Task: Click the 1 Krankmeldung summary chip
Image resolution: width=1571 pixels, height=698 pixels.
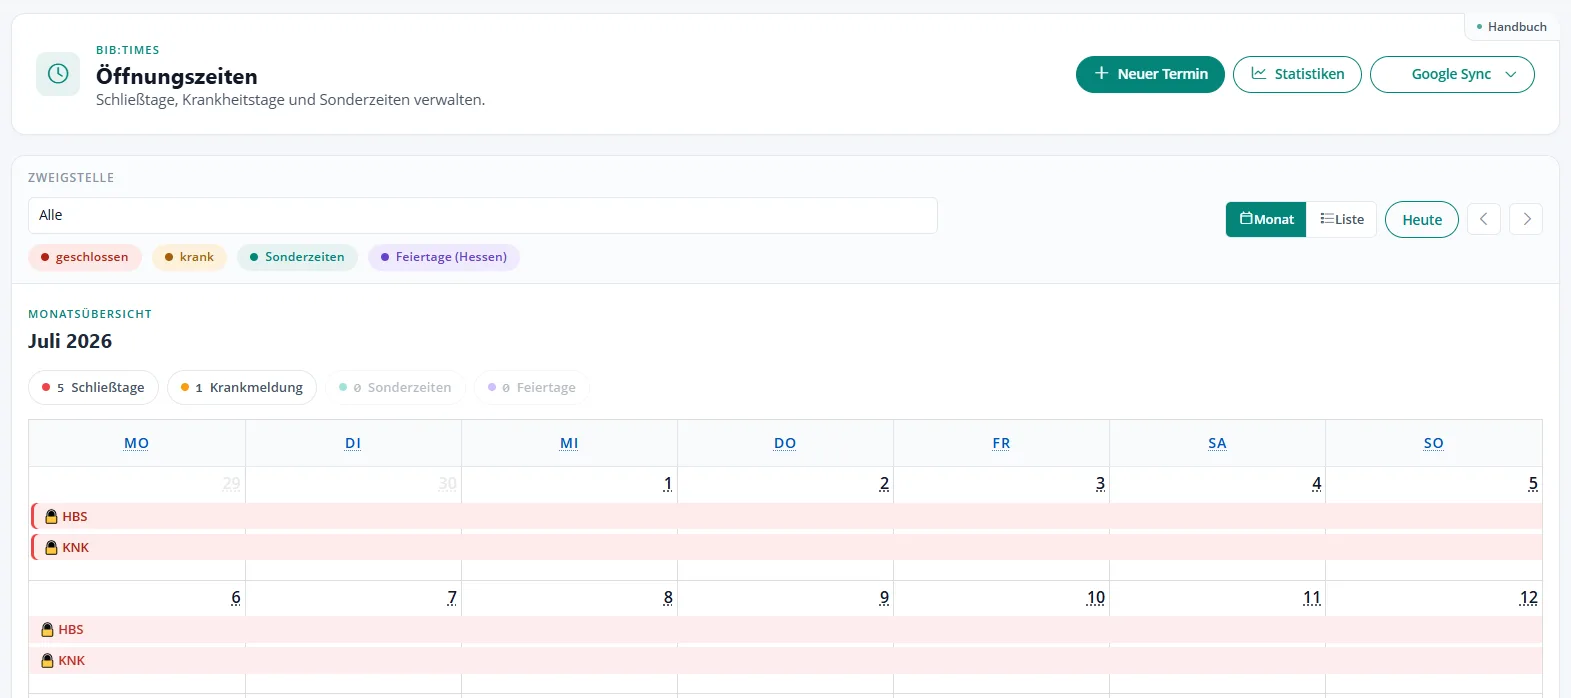Action: pos(242,387)
